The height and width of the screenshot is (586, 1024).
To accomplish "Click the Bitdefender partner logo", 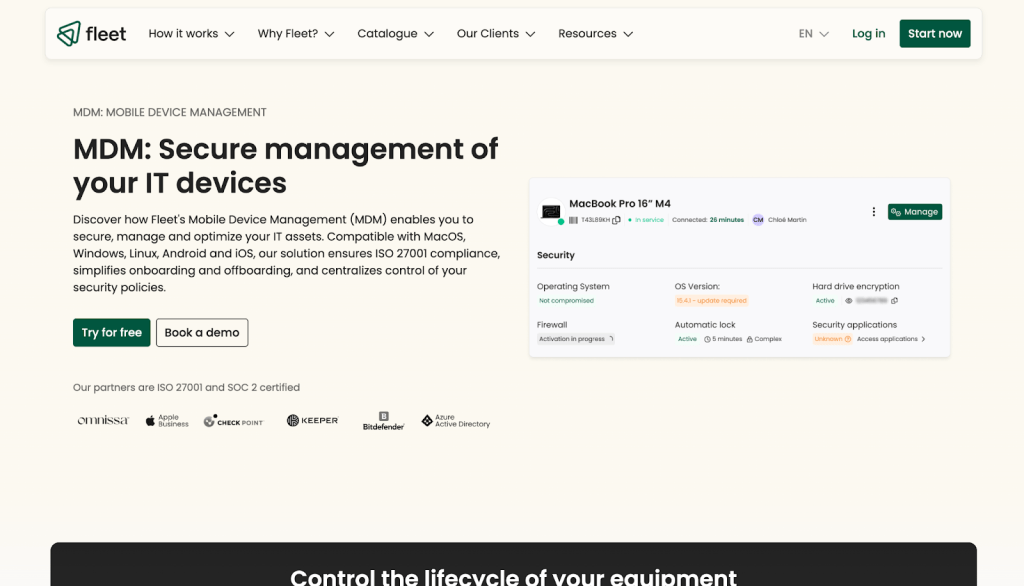I will pyautogui.click(x=383, y=421).
